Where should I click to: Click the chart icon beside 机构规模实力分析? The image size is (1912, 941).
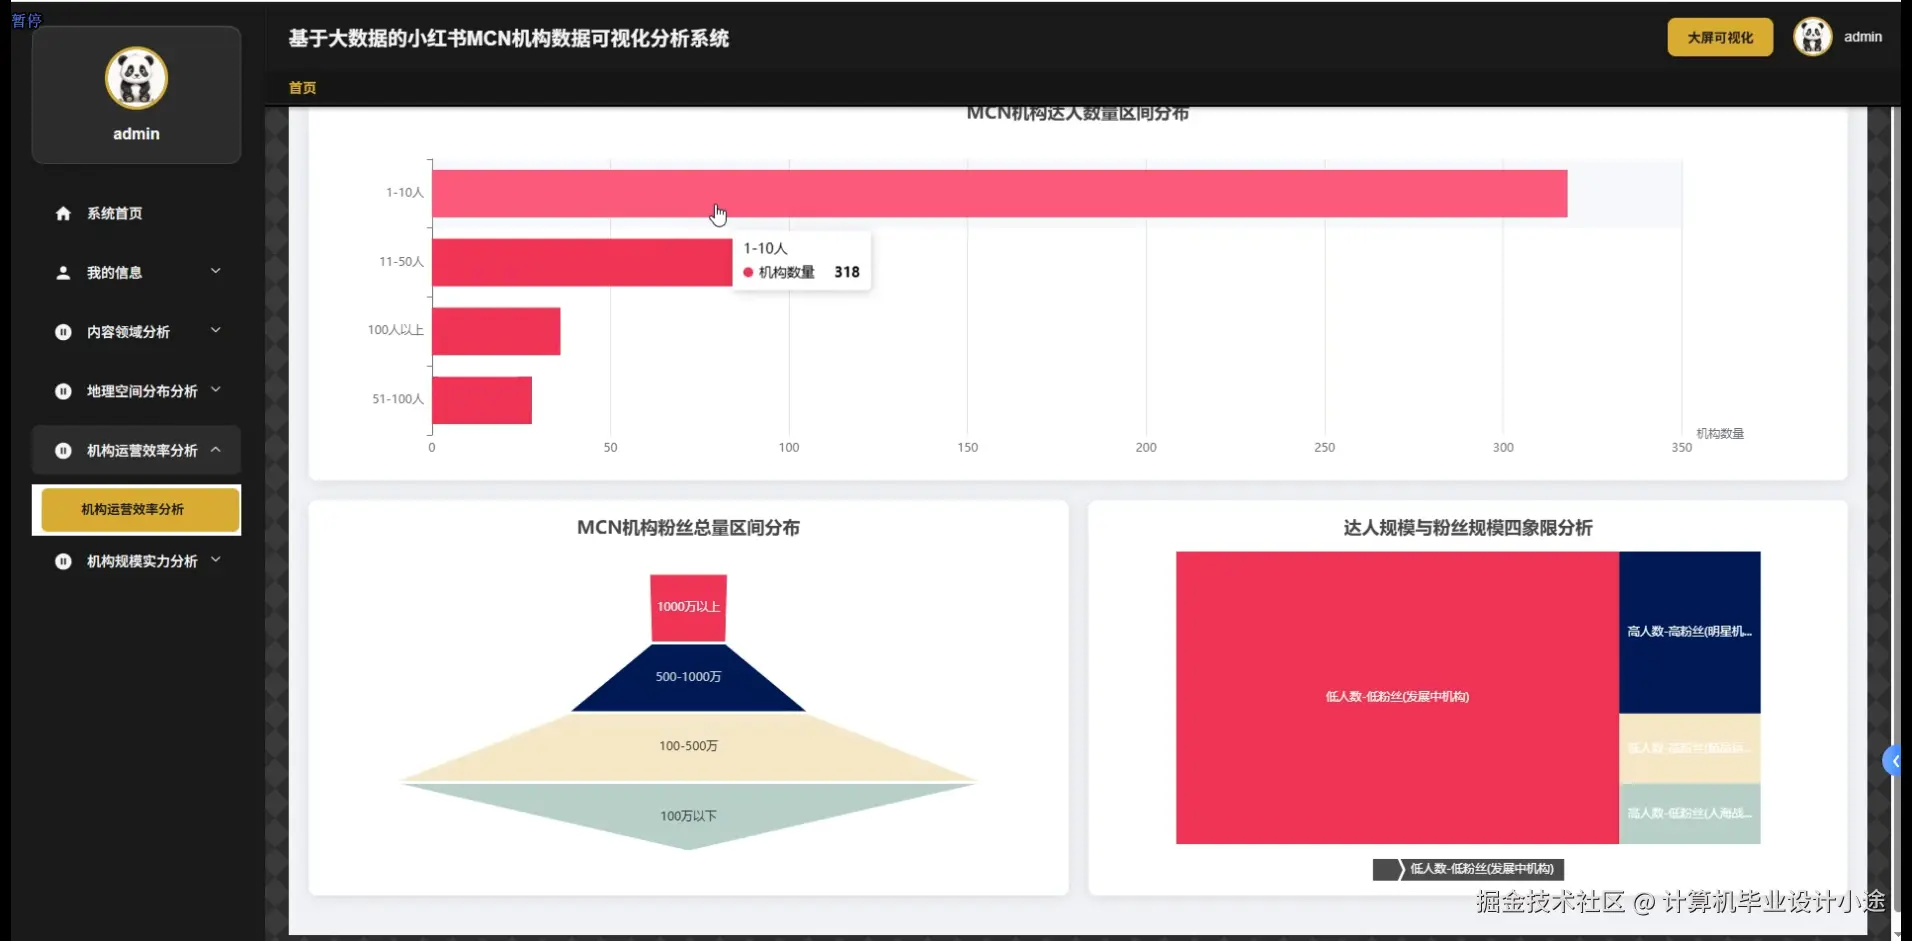(x=62, y=561)
